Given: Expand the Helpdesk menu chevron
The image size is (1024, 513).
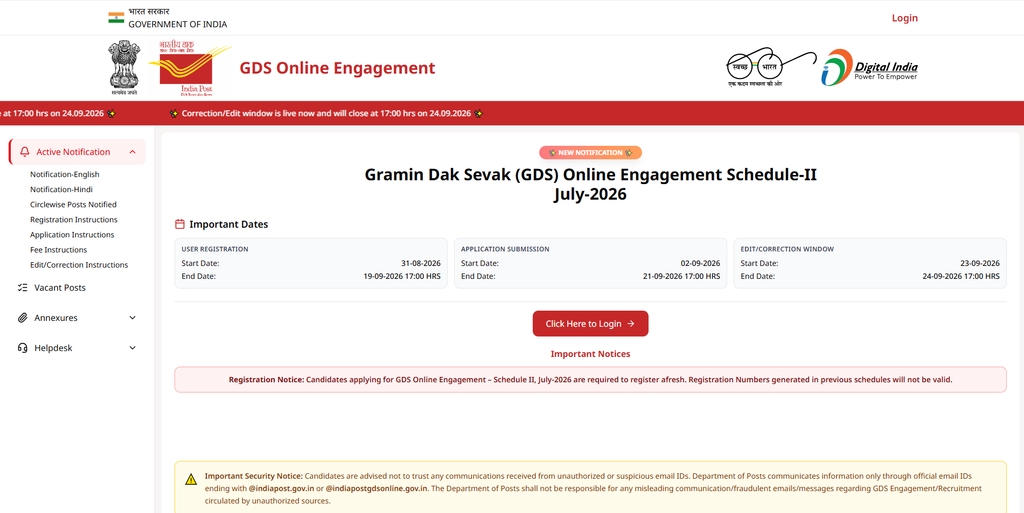Looking at the screenshot, I should [133, 348].
